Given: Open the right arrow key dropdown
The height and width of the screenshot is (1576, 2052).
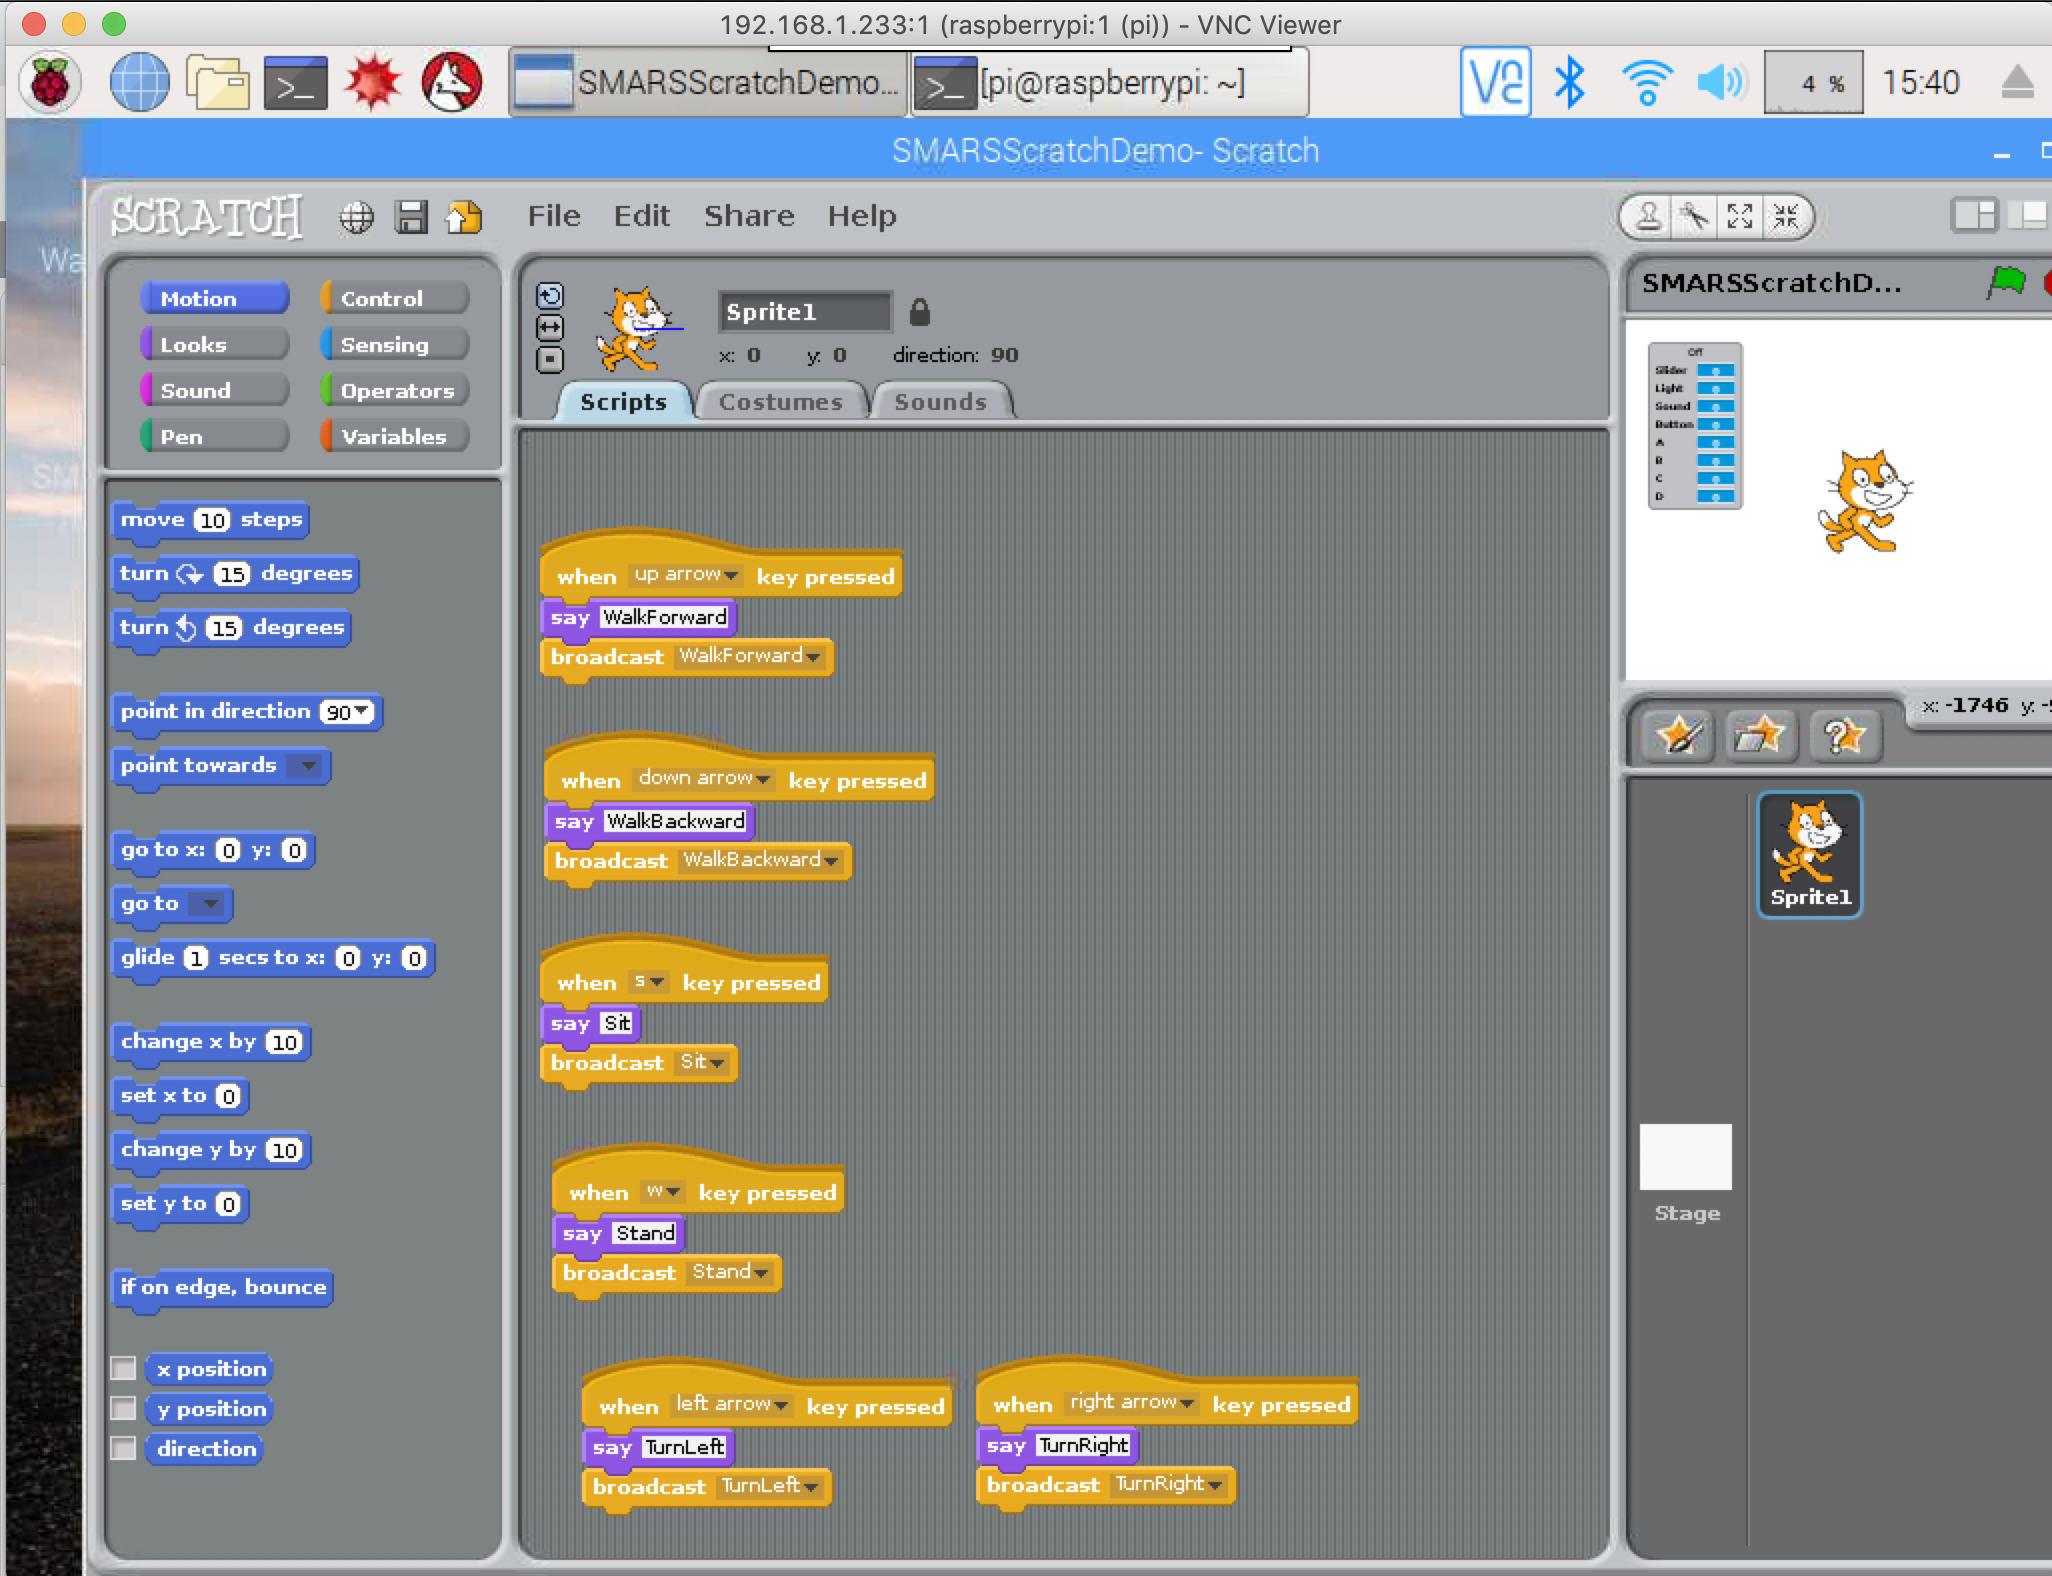Looking at the screenshot, I should coord(1132,1402).
